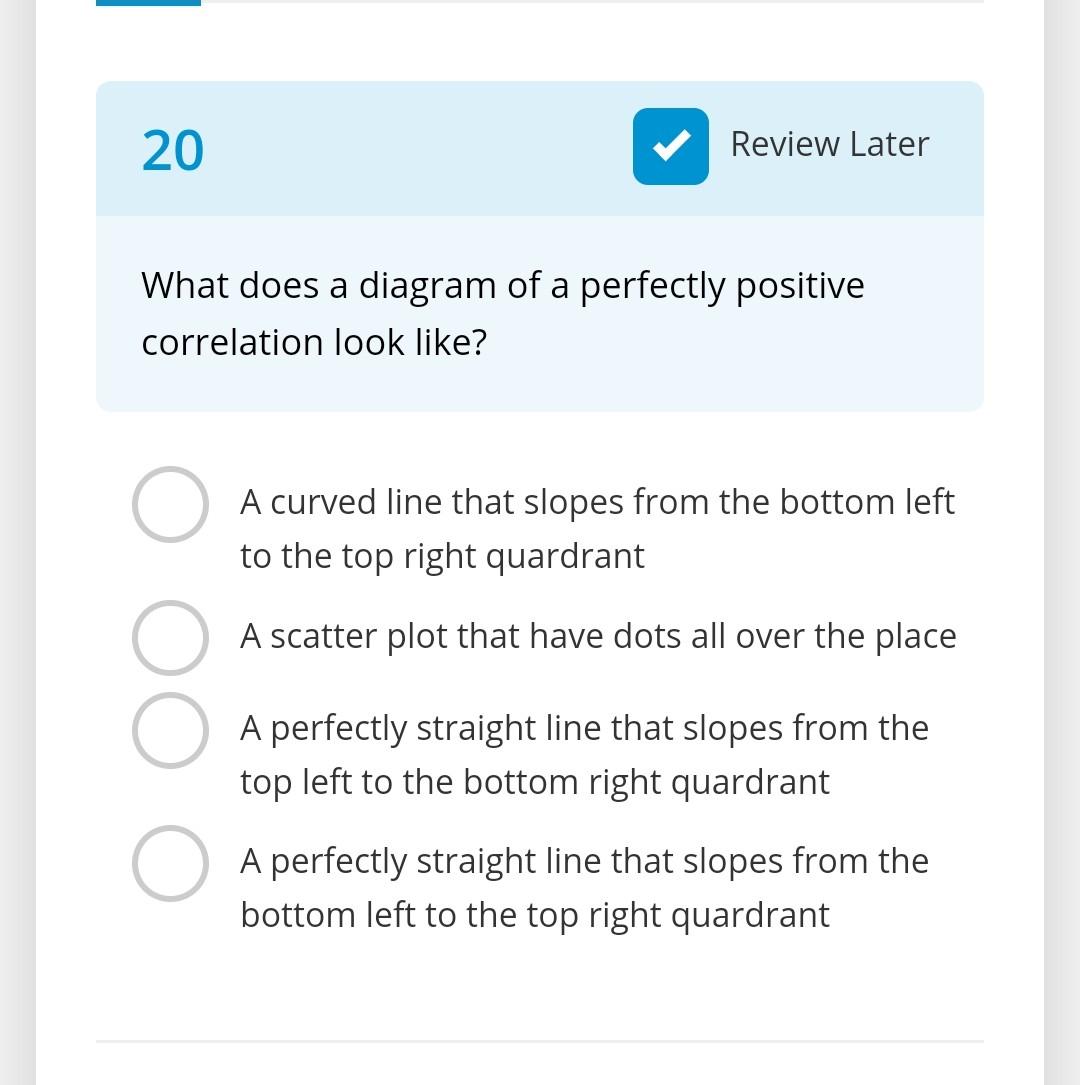Click the Review Later label text

[829, 144]
